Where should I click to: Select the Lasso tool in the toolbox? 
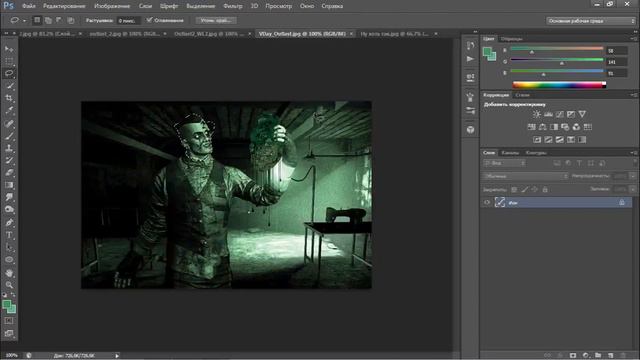point(9,73)
